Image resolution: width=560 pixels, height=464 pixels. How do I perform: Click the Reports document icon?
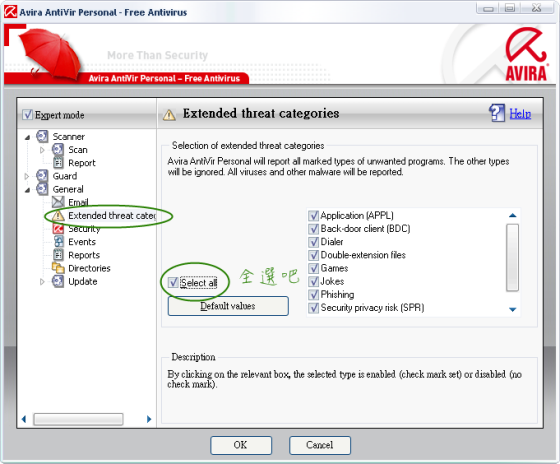(x=58, y=255)
